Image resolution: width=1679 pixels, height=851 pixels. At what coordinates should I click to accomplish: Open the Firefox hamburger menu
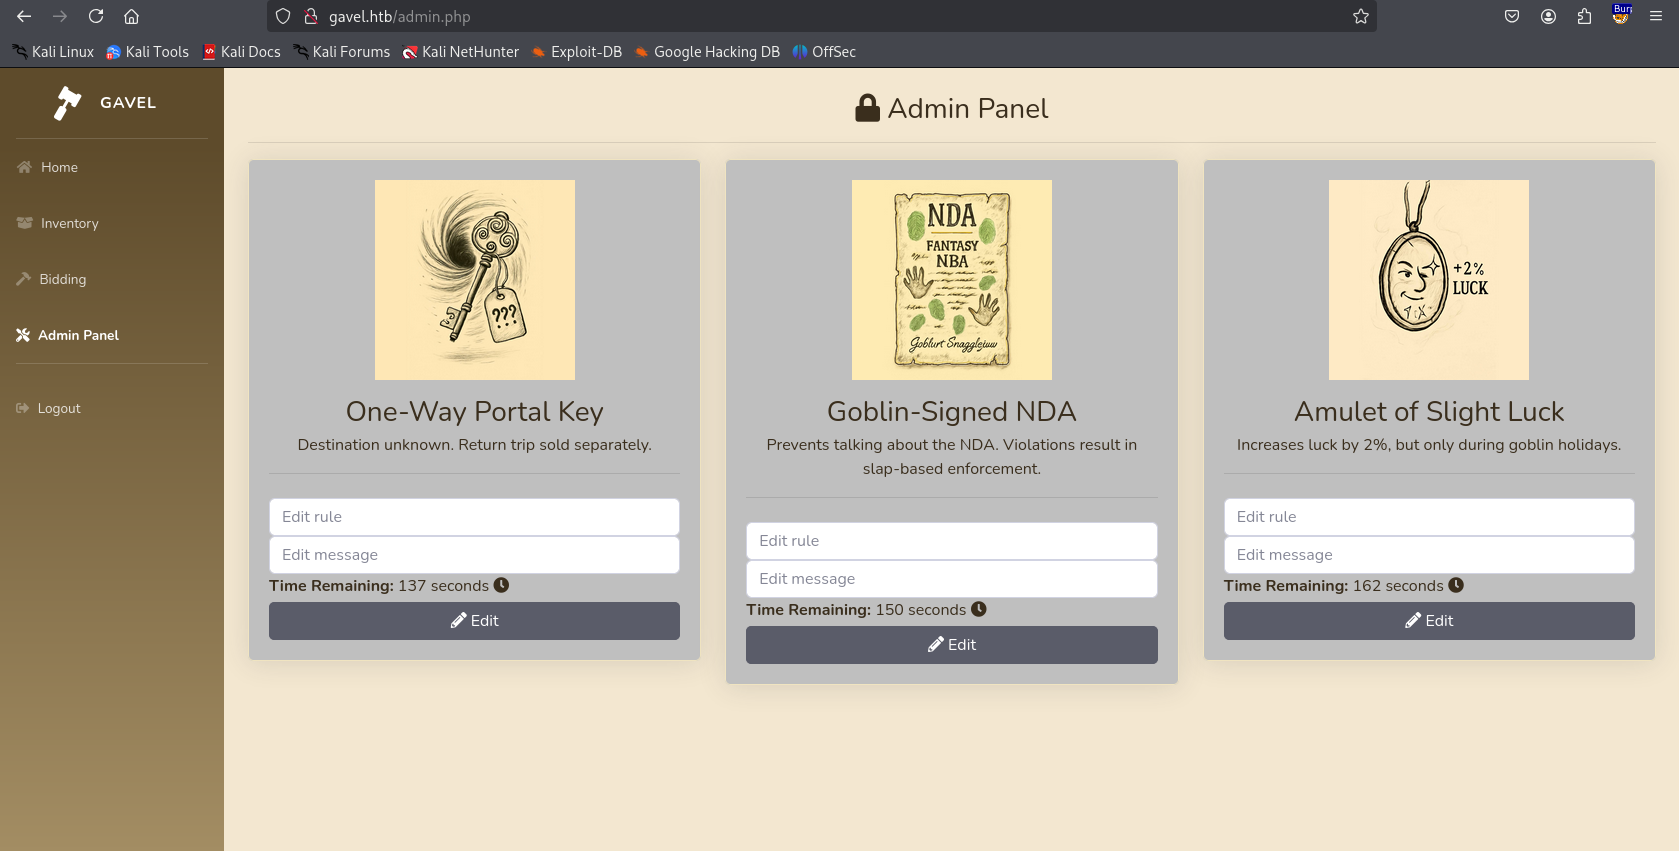[1656, 16]
